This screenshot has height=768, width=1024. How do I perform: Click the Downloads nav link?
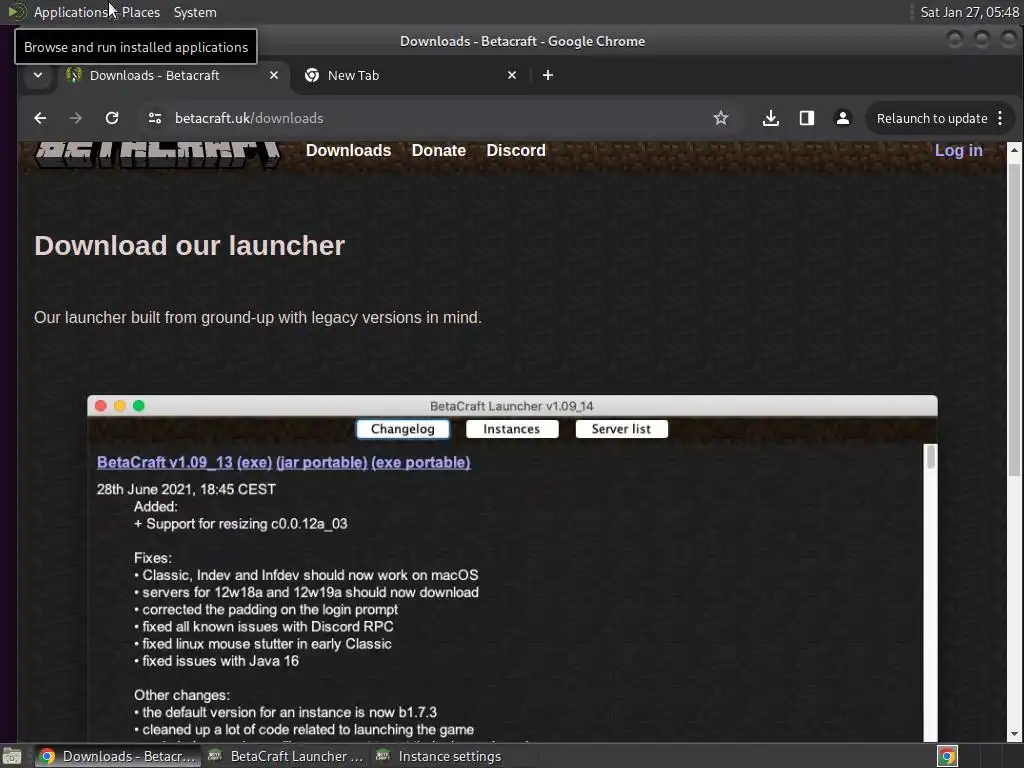point(348,150)
